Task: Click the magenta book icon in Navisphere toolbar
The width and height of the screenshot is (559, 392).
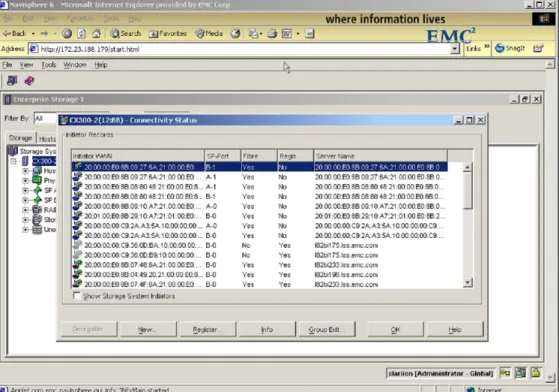Action: [29, 81]
